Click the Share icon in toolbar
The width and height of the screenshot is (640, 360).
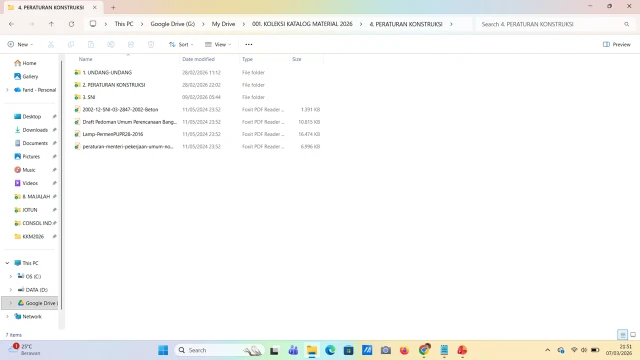tap(131, 44)
